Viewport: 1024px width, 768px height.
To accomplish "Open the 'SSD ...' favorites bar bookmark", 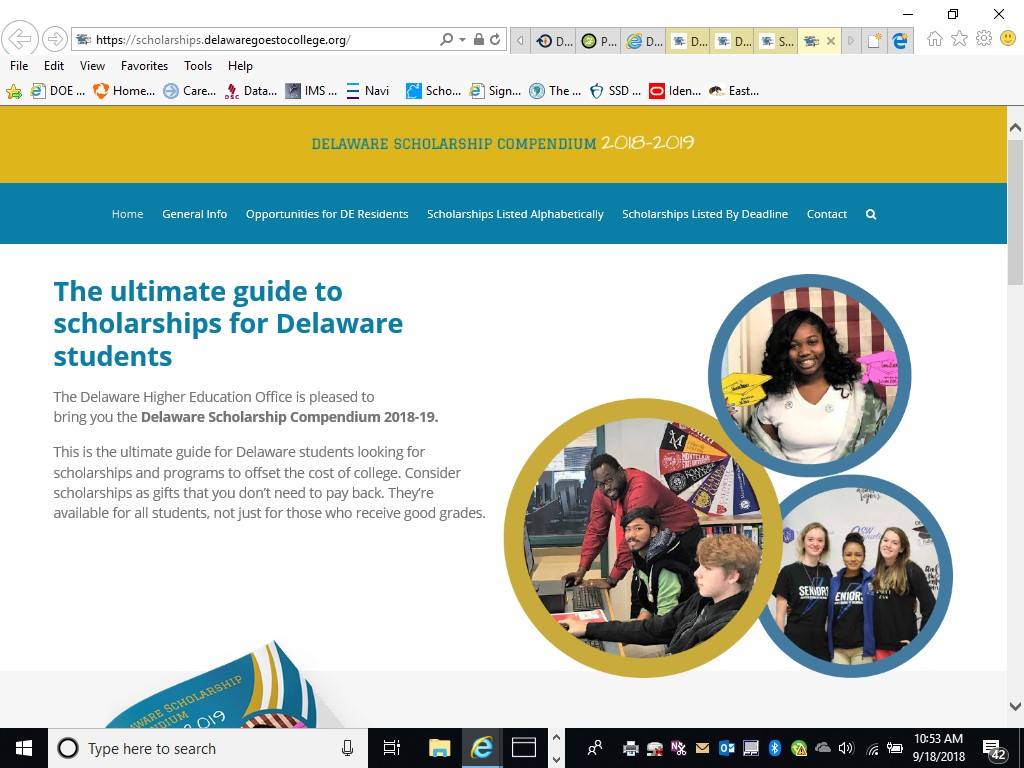I will [615, 91].
